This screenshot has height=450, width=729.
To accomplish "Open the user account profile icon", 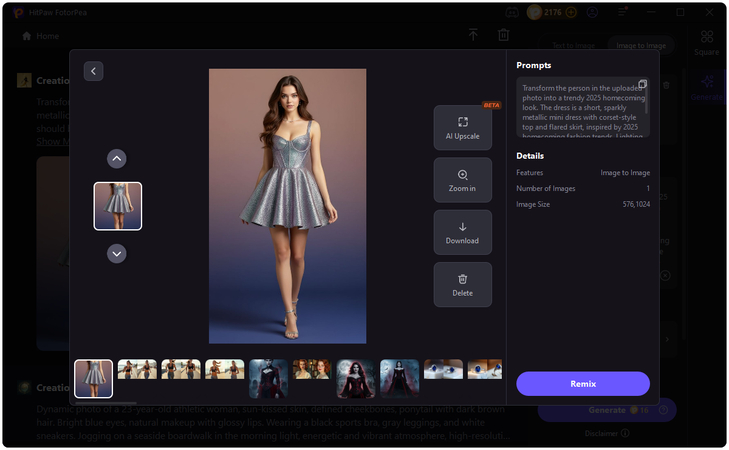I will [x=593, y=13].
